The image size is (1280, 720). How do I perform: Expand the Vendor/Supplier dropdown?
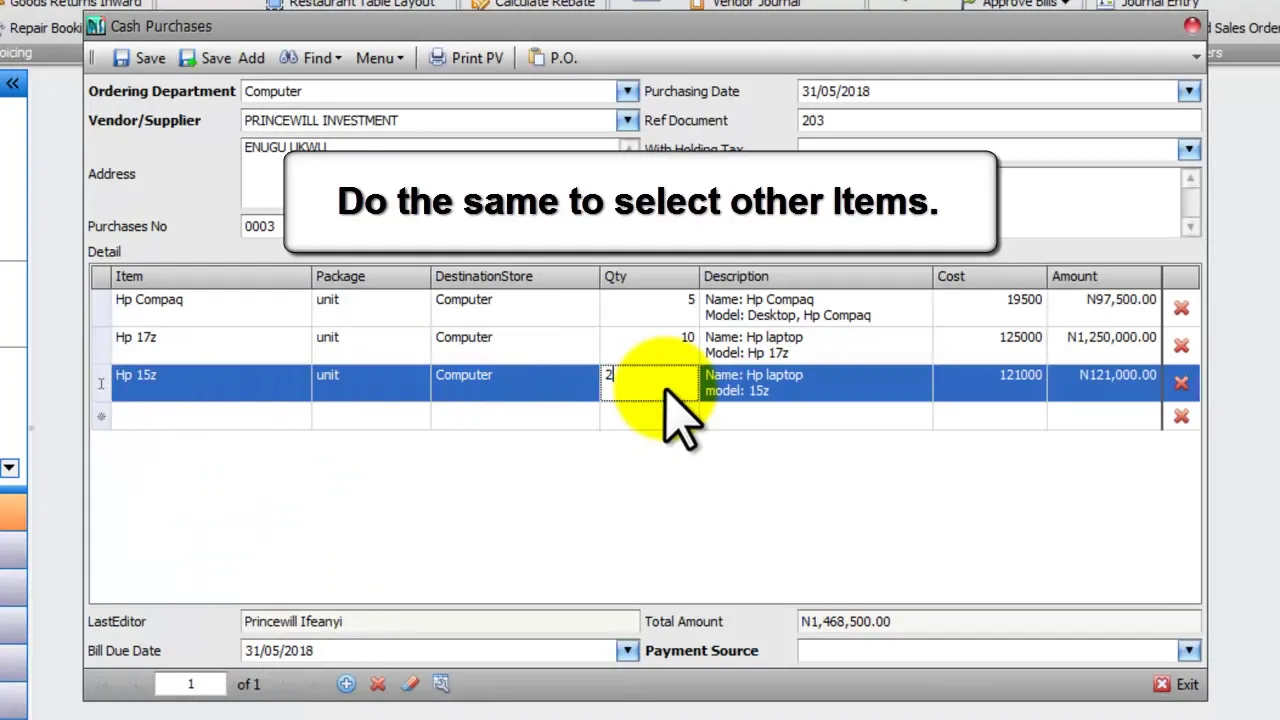[x=627, y=120]
